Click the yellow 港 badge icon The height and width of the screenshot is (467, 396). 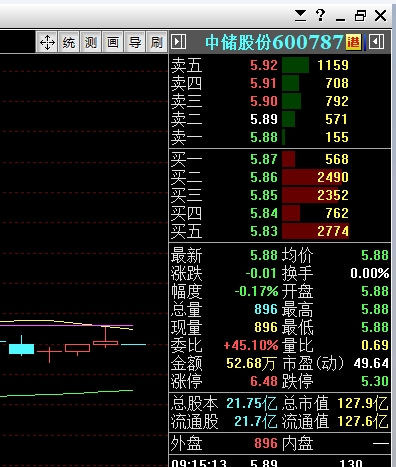(x=354, y=42)
